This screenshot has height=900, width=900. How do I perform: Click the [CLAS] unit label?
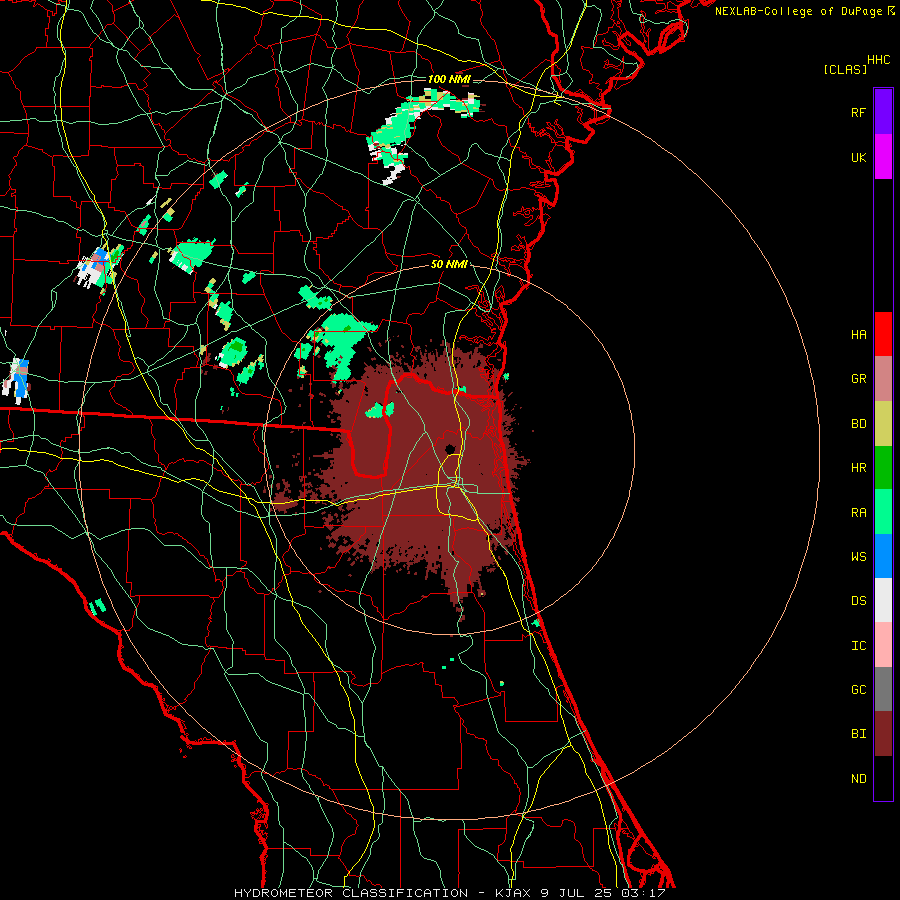coord(845,69)
